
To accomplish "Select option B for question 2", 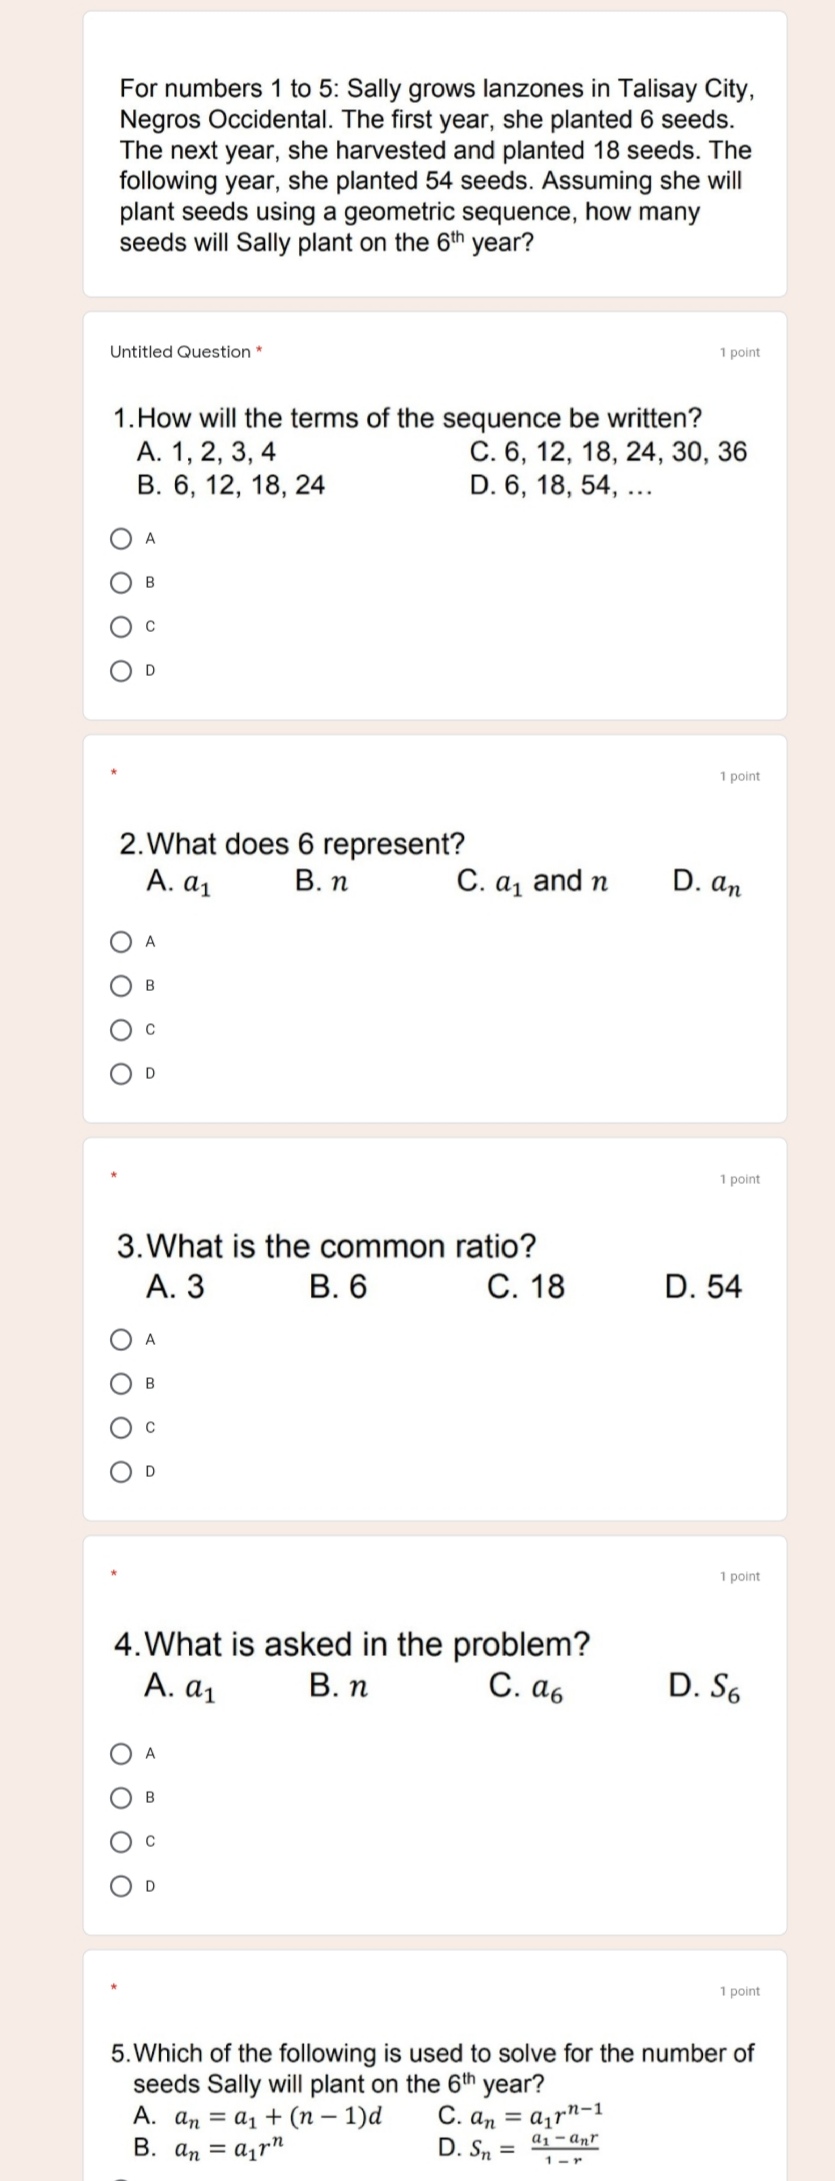I will (120, 985).
